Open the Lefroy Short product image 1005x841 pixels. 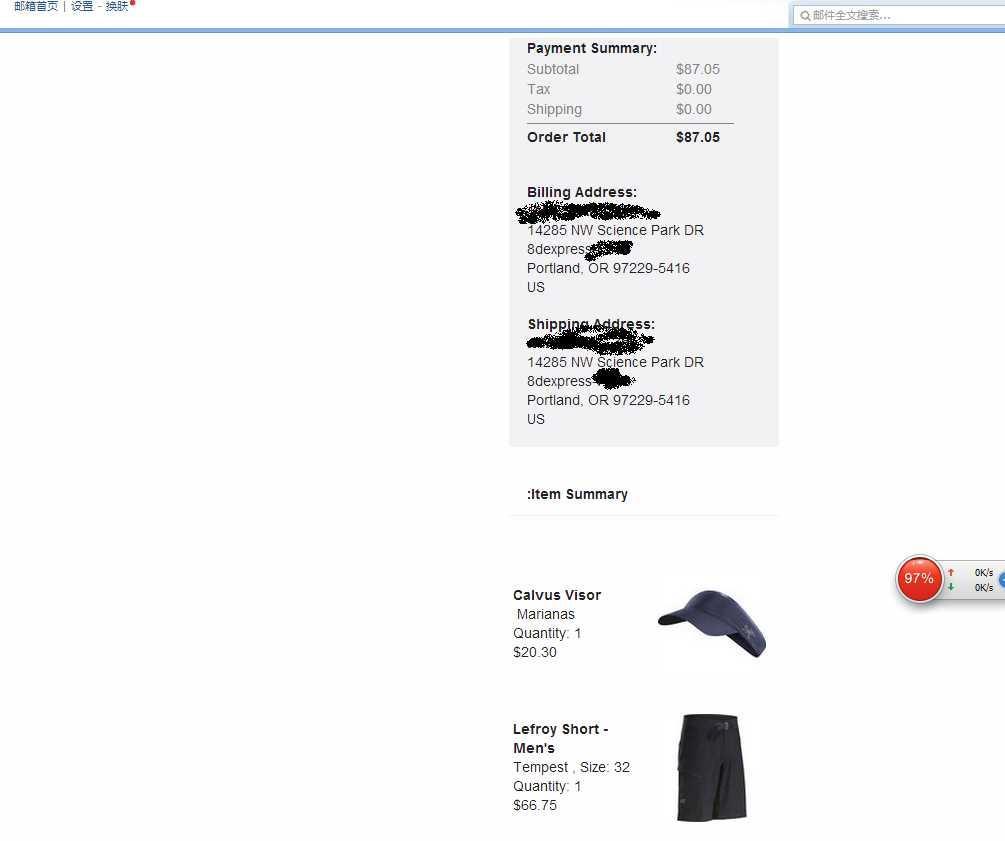pos(712,767)
